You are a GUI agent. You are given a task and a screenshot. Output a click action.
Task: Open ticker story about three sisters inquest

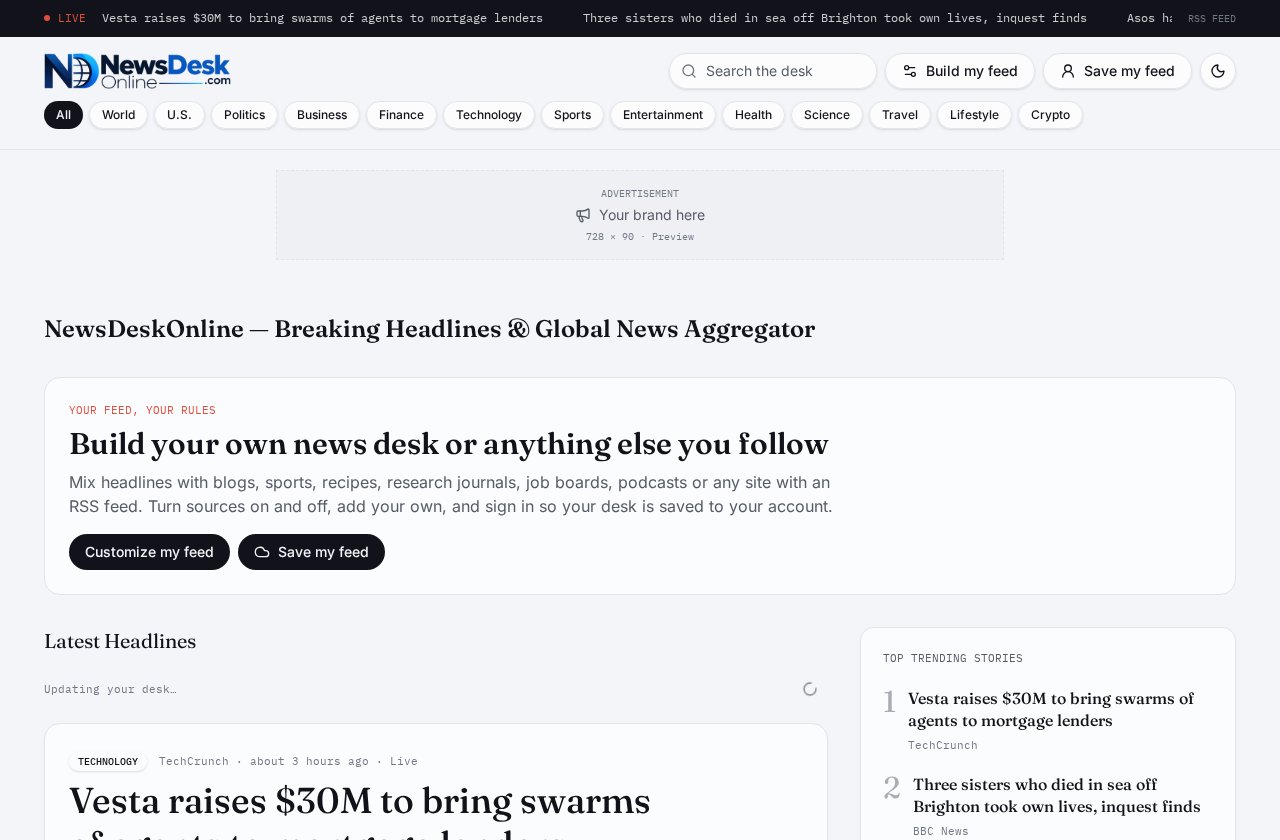tap(835, 18)
